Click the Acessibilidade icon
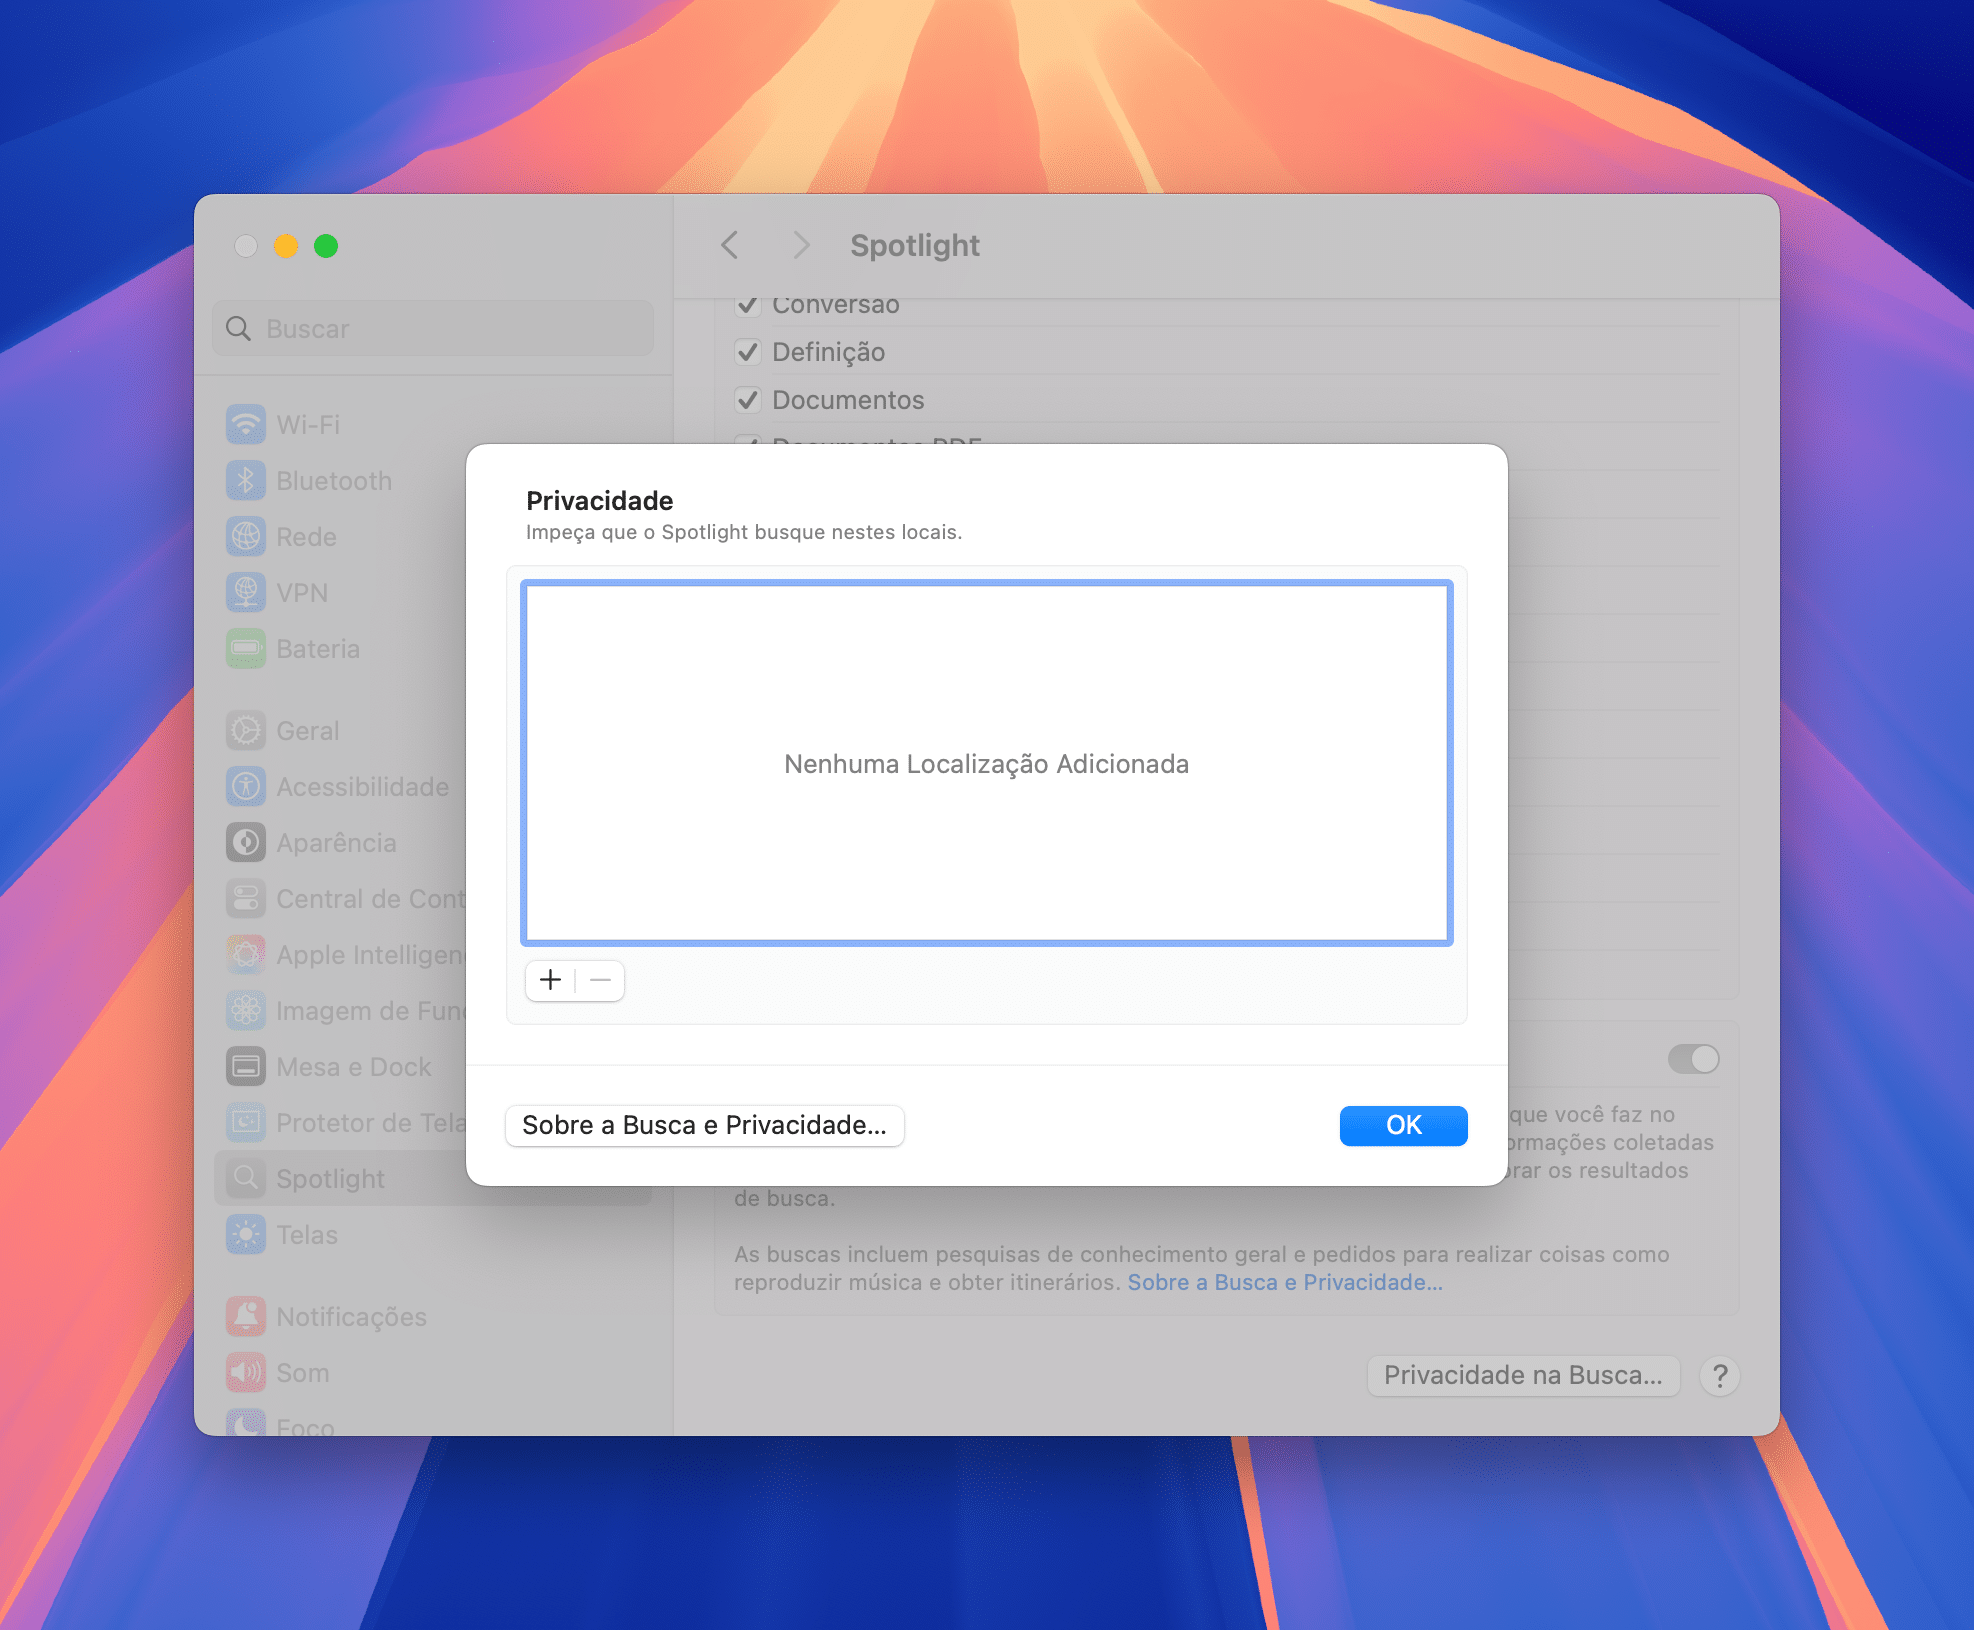The image size is (1974, 1630). (245, 786)
